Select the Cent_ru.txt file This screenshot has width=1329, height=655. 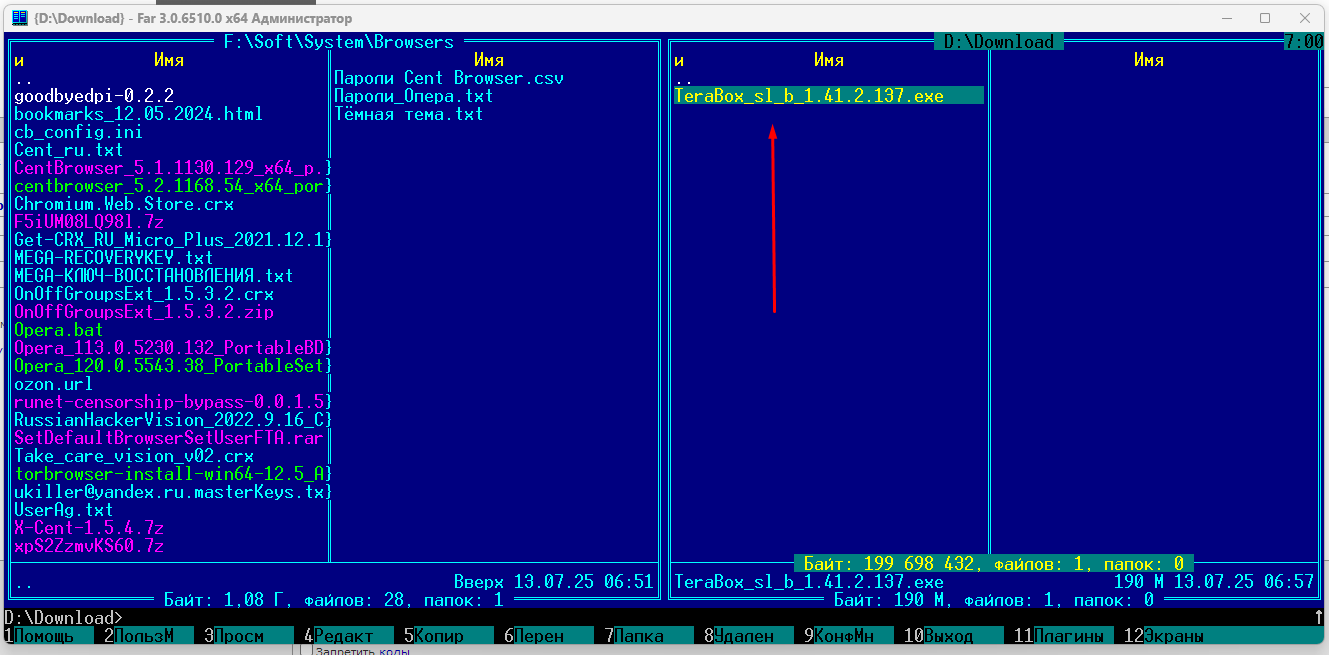tap(68, 150)
